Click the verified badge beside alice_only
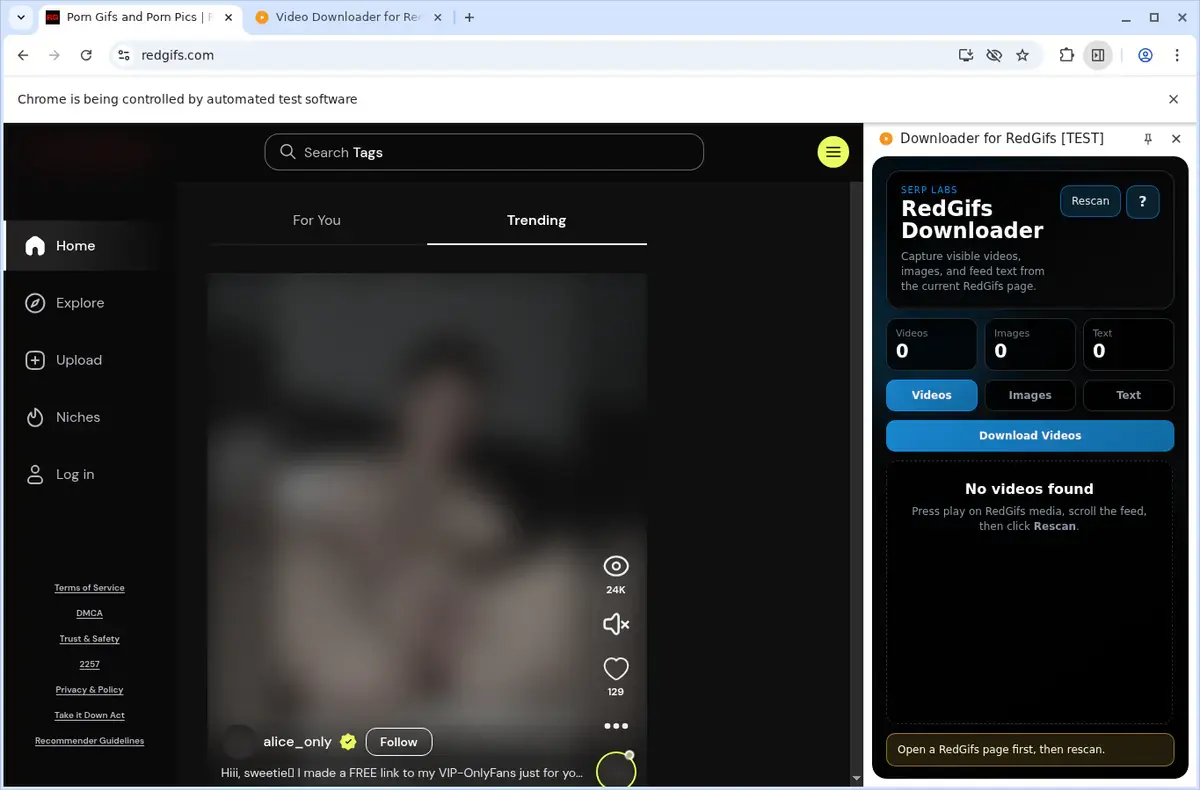This screenshot has height=790, width=1200. (348, 742)
